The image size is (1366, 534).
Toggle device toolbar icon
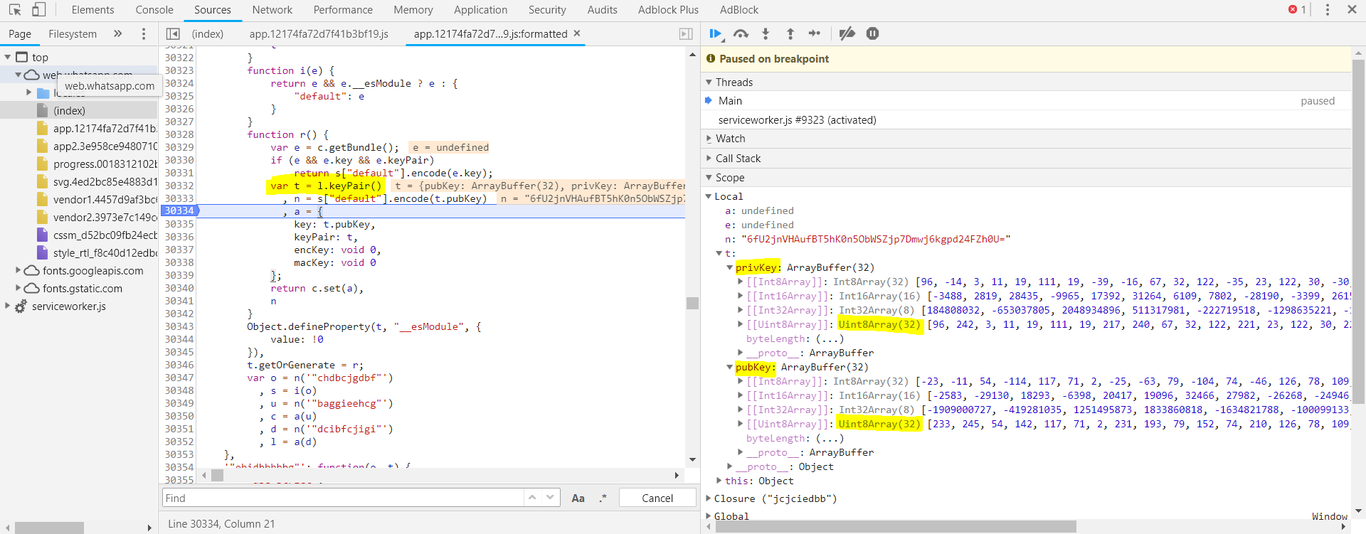38,10
